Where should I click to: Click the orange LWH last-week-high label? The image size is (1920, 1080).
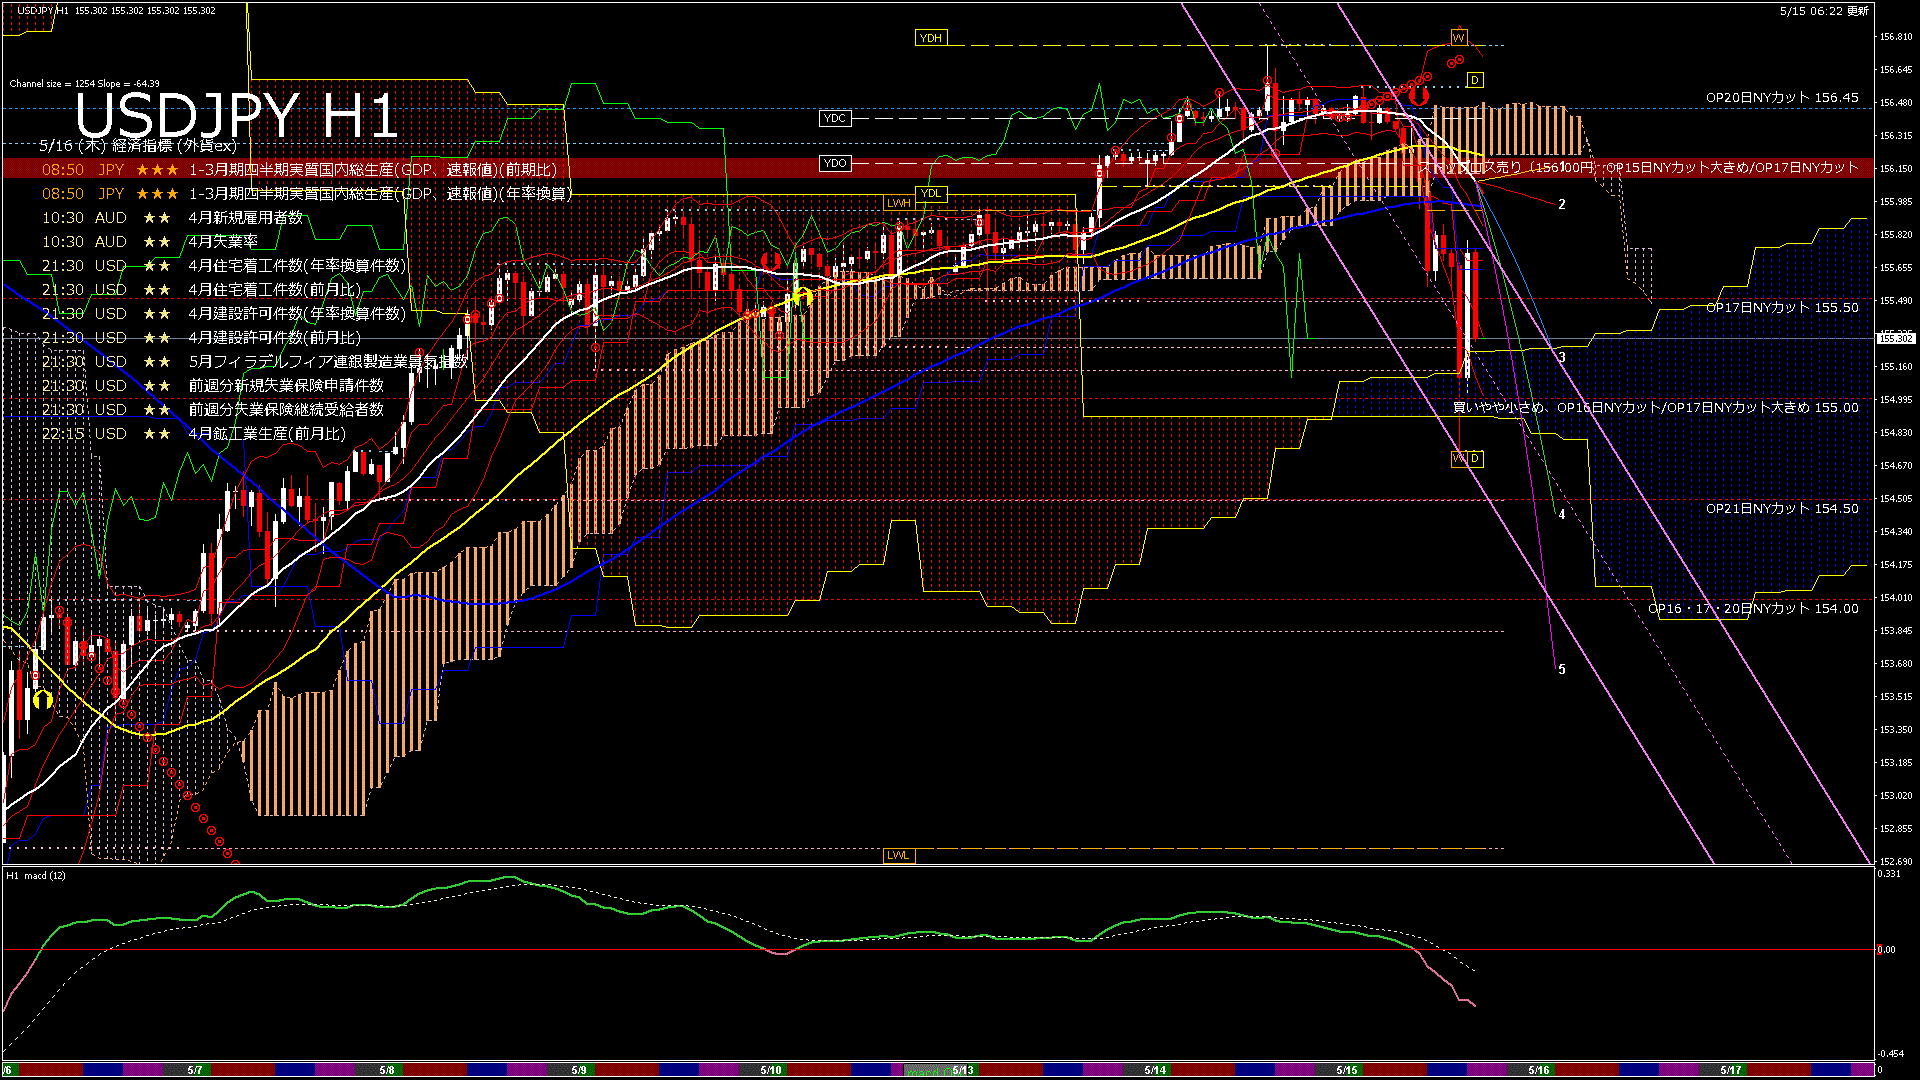click(x=898, y=203)
